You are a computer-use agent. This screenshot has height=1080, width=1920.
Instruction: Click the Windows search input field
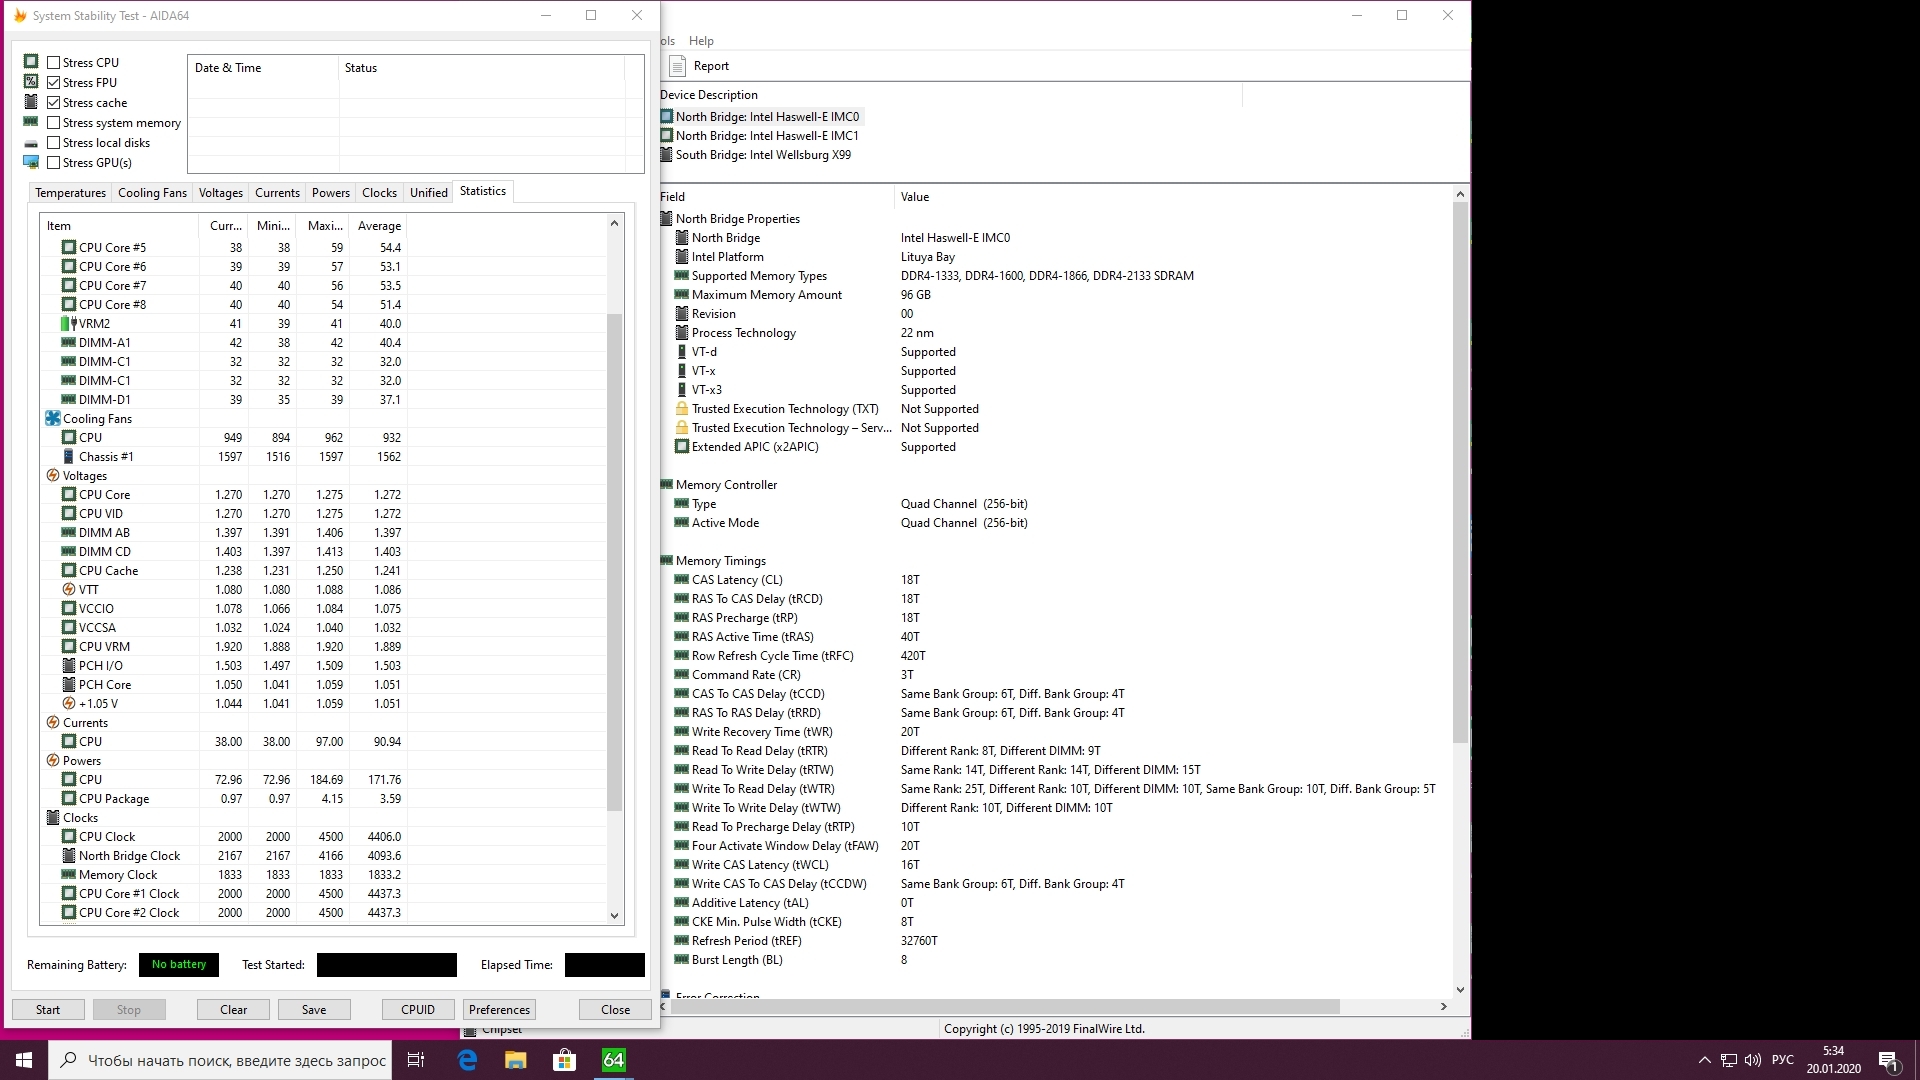[x=236, y=1060]
